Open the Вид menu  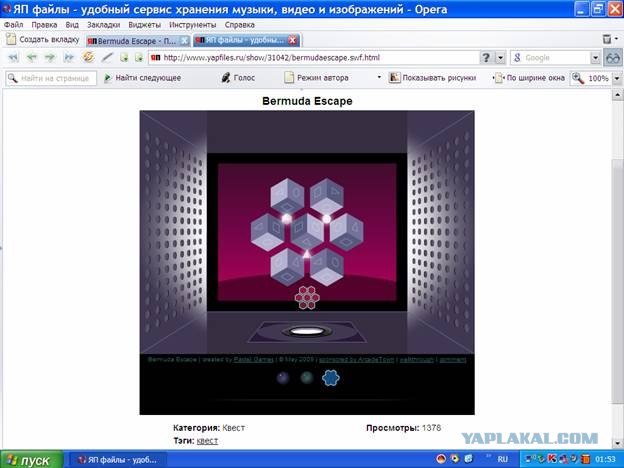coord(72,25)
